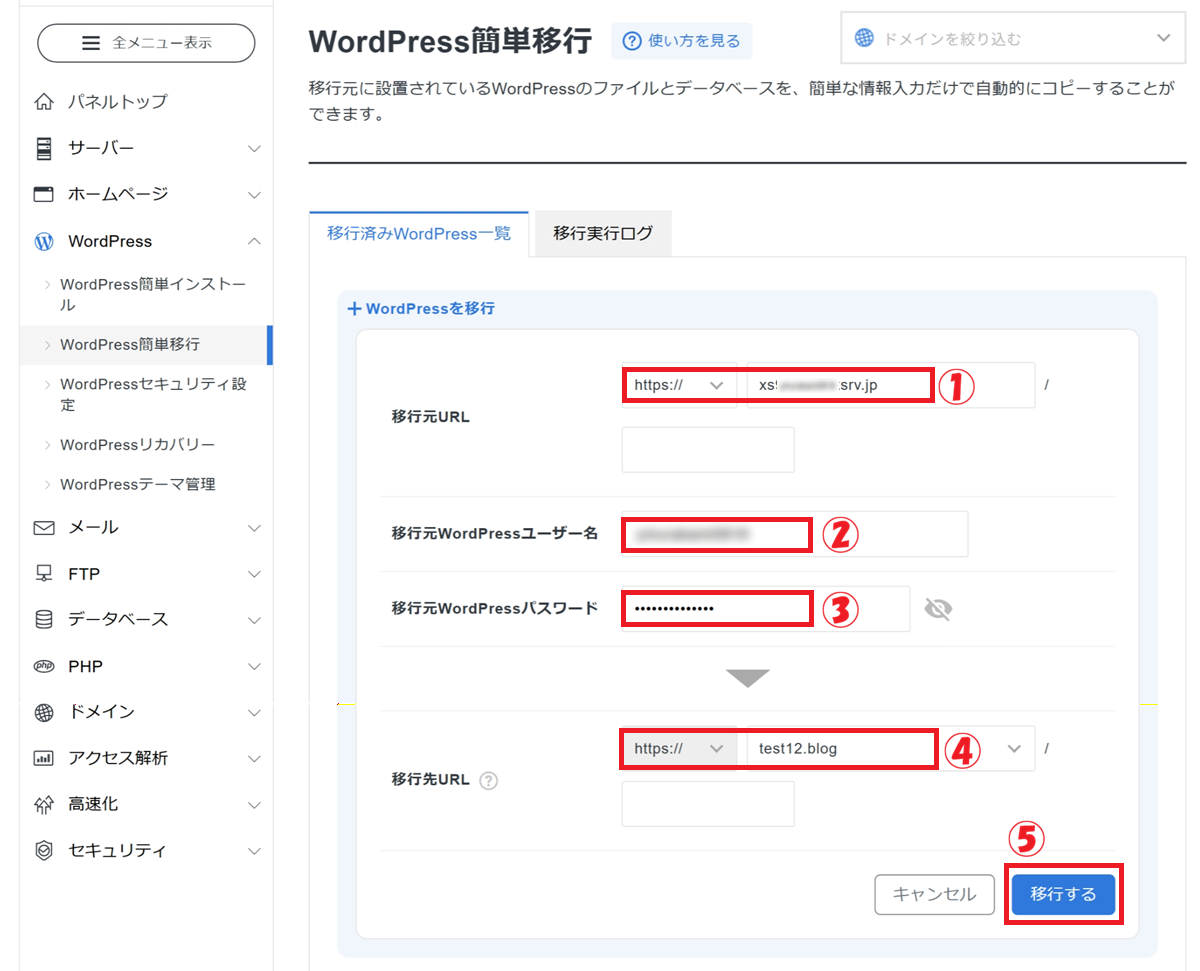Click the PHP icon in sidebar
1200x971 pixels.
44,666
